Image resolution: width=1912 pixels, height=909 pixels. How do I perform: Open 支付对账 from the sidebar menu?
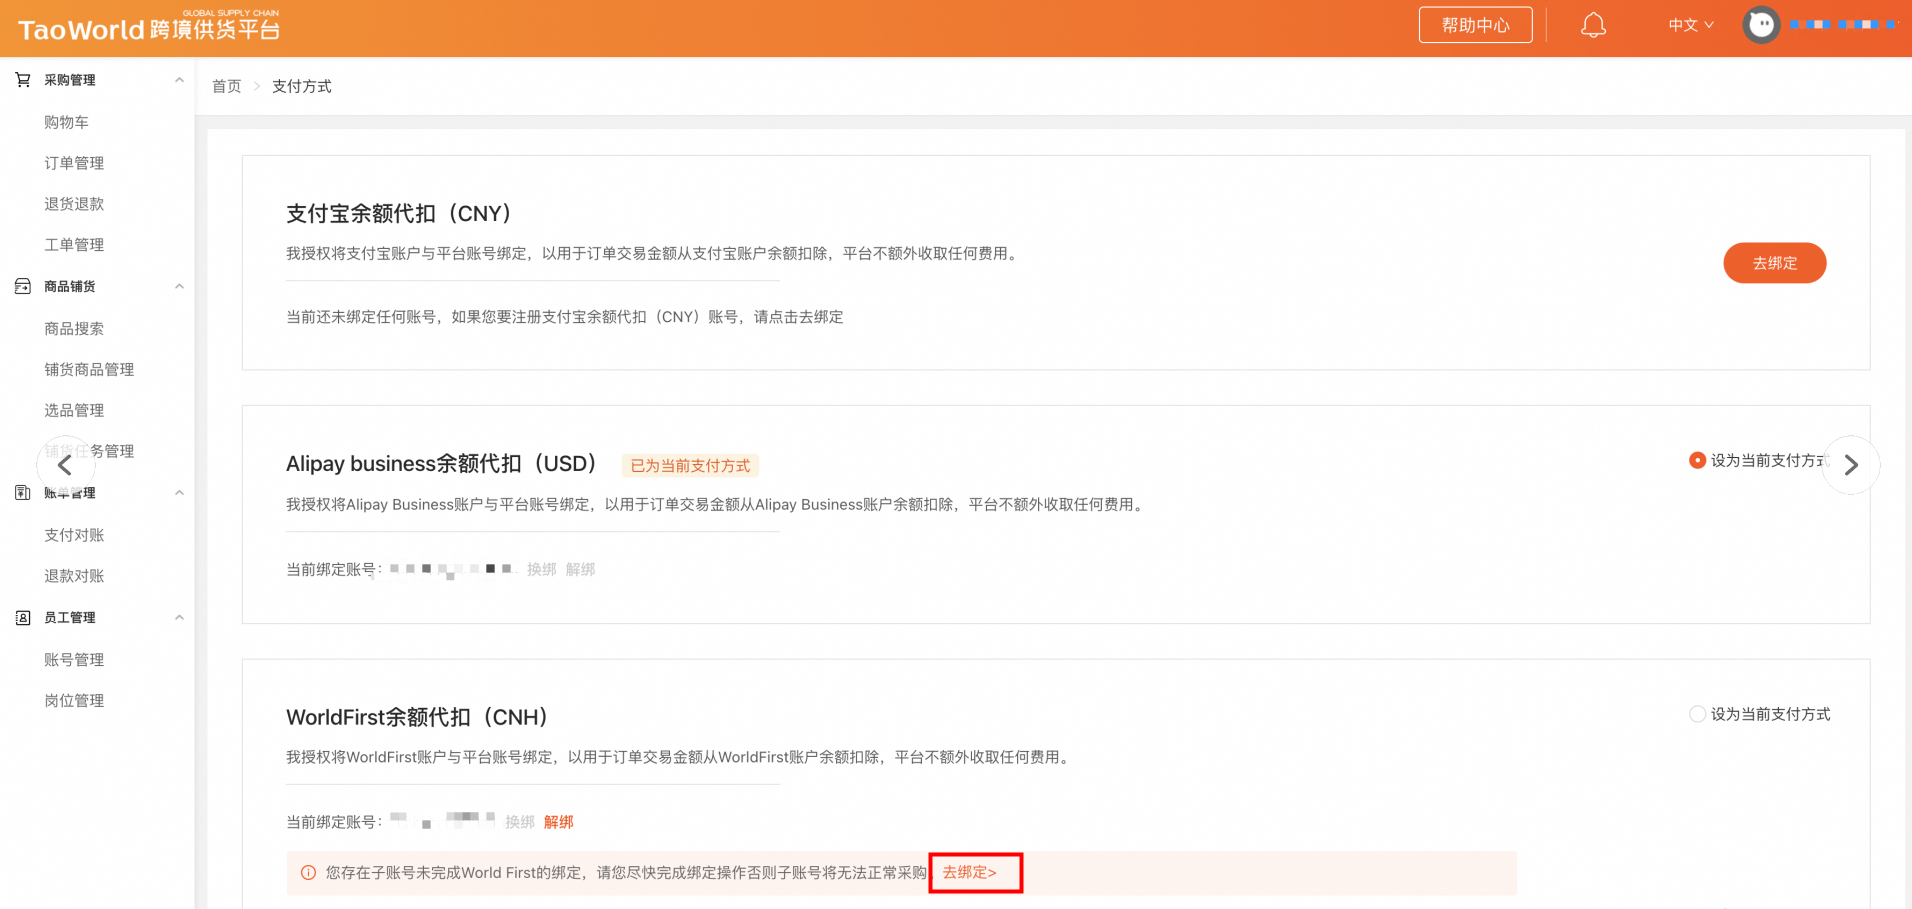pyautogui.click(x=73, y=534)
